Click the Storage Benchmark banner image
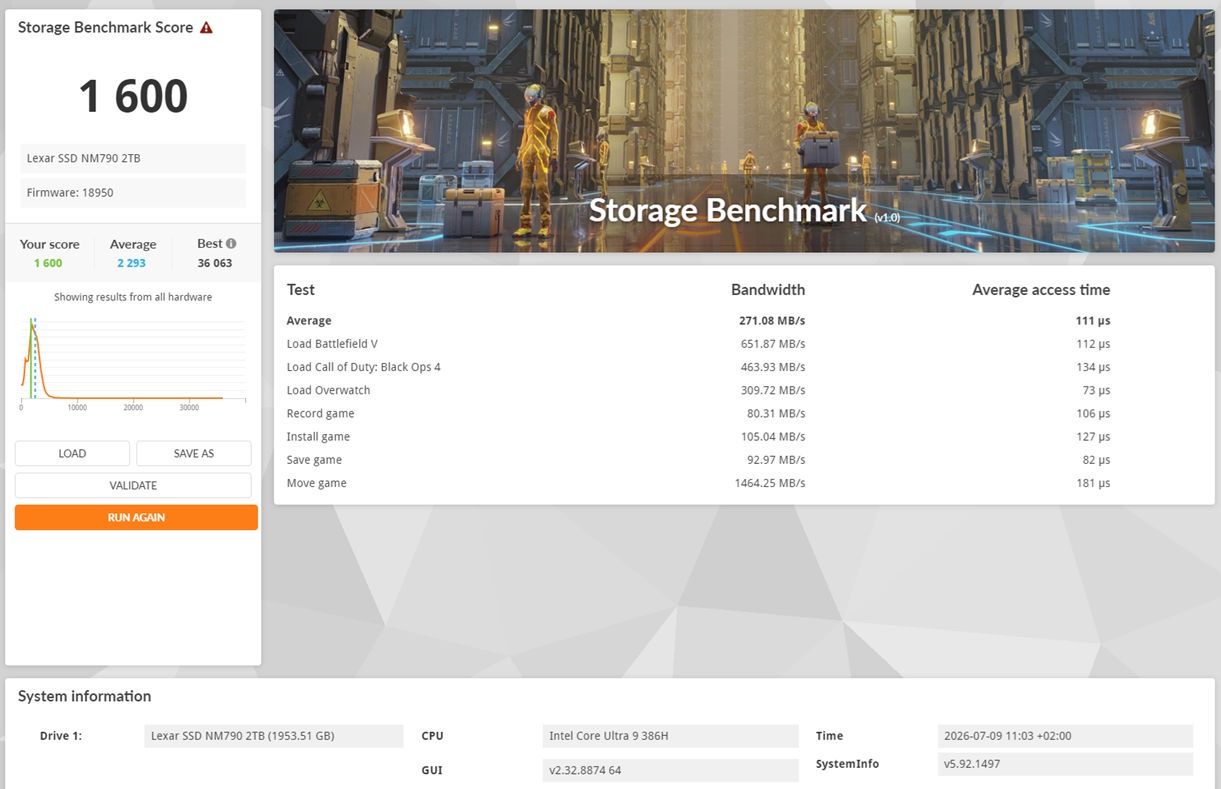 (x=744, y=131)
